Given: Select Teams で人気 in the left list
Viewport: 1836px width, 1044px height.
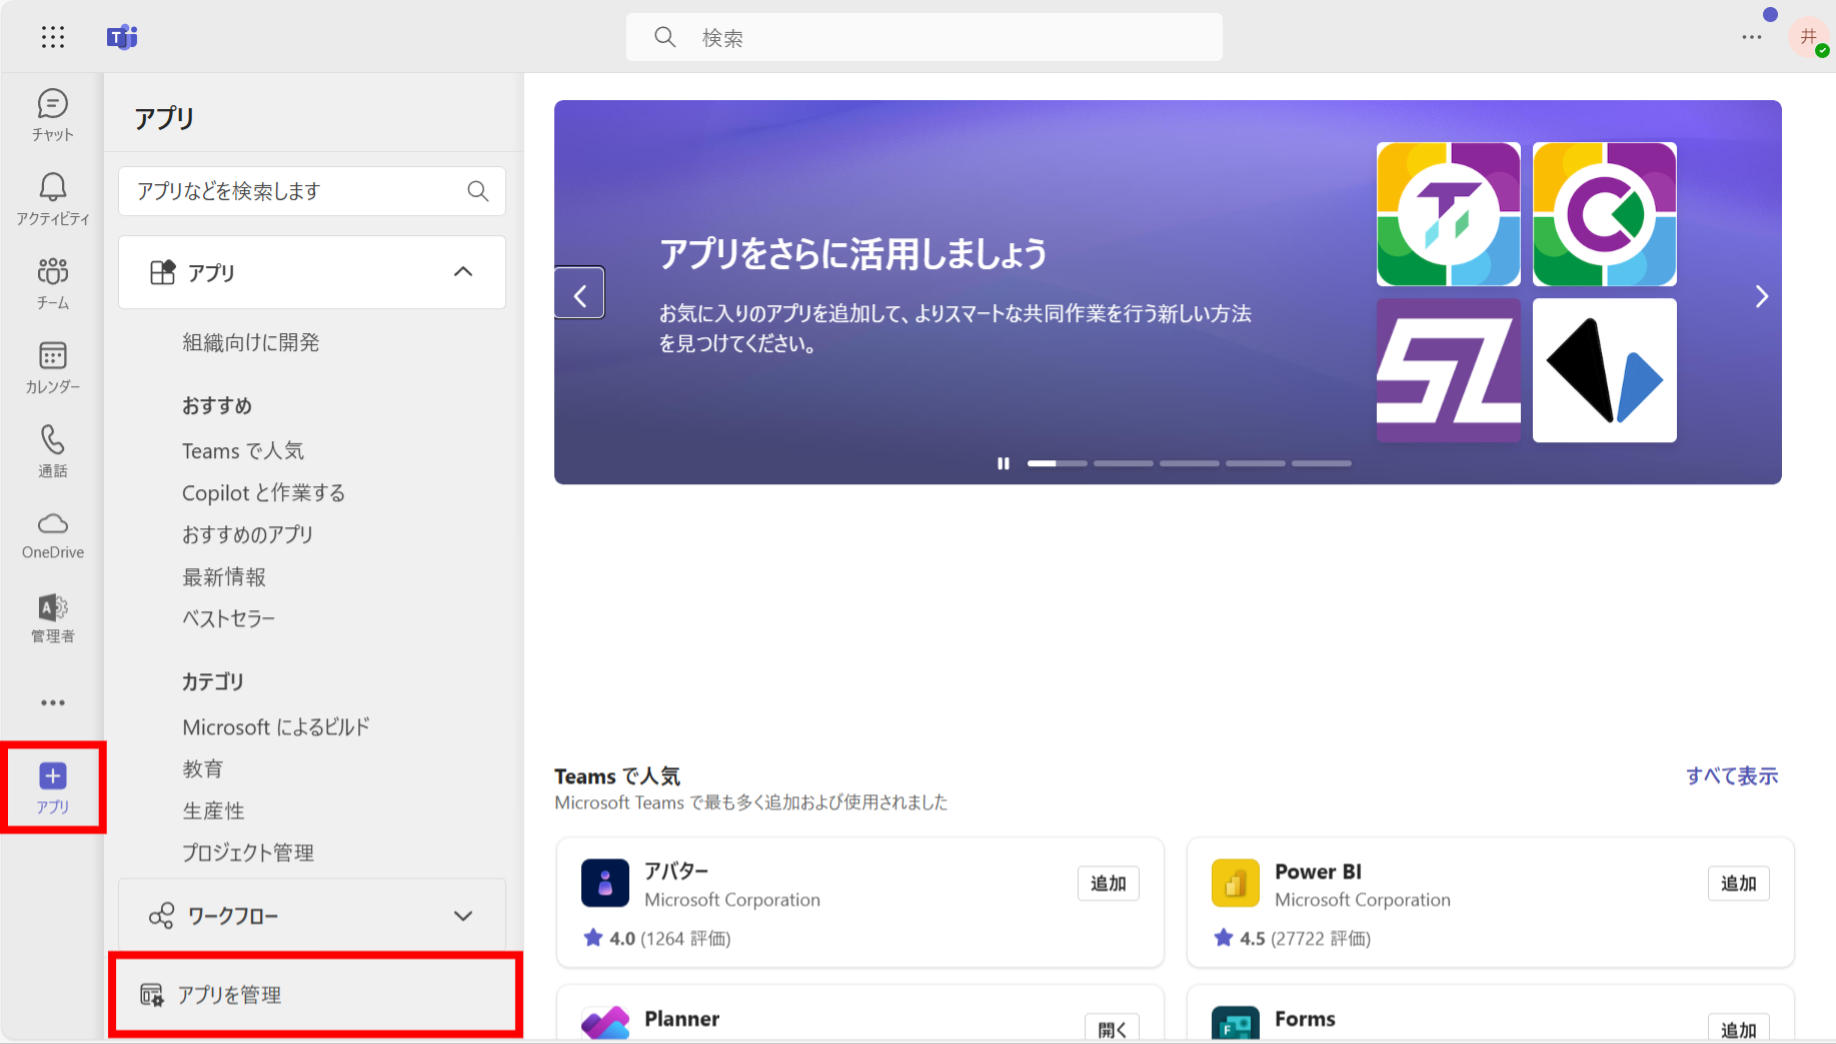Looking at the screenshot, I should (243, 451).
